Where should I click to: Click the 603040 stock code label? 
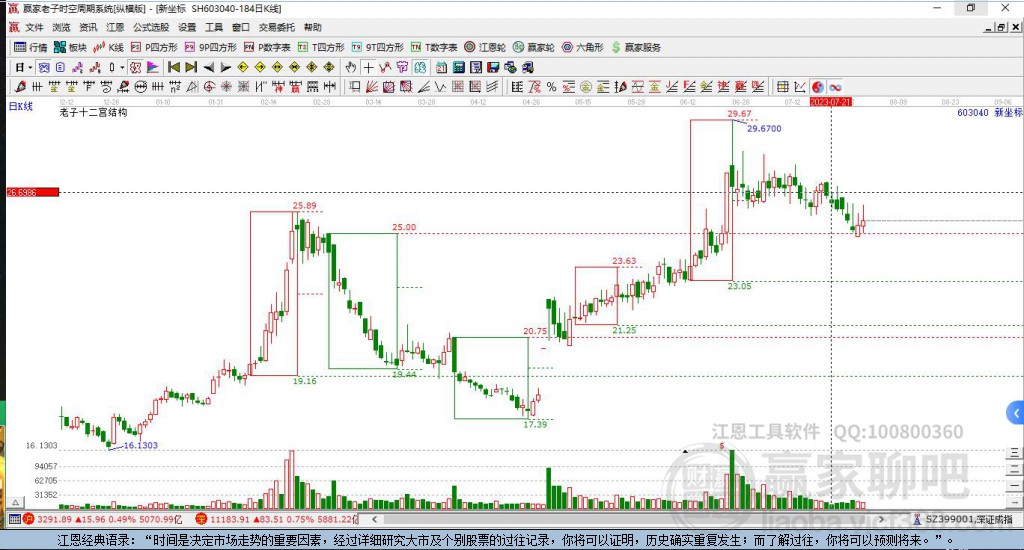pyautogui.click(x=972, y=112)
